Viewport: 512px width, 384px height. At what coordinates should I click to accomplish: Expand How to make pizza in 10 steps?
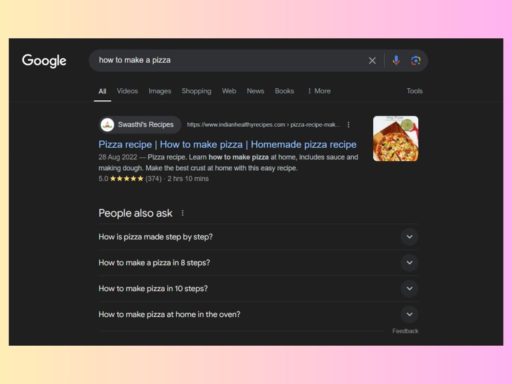click(258, 289)
